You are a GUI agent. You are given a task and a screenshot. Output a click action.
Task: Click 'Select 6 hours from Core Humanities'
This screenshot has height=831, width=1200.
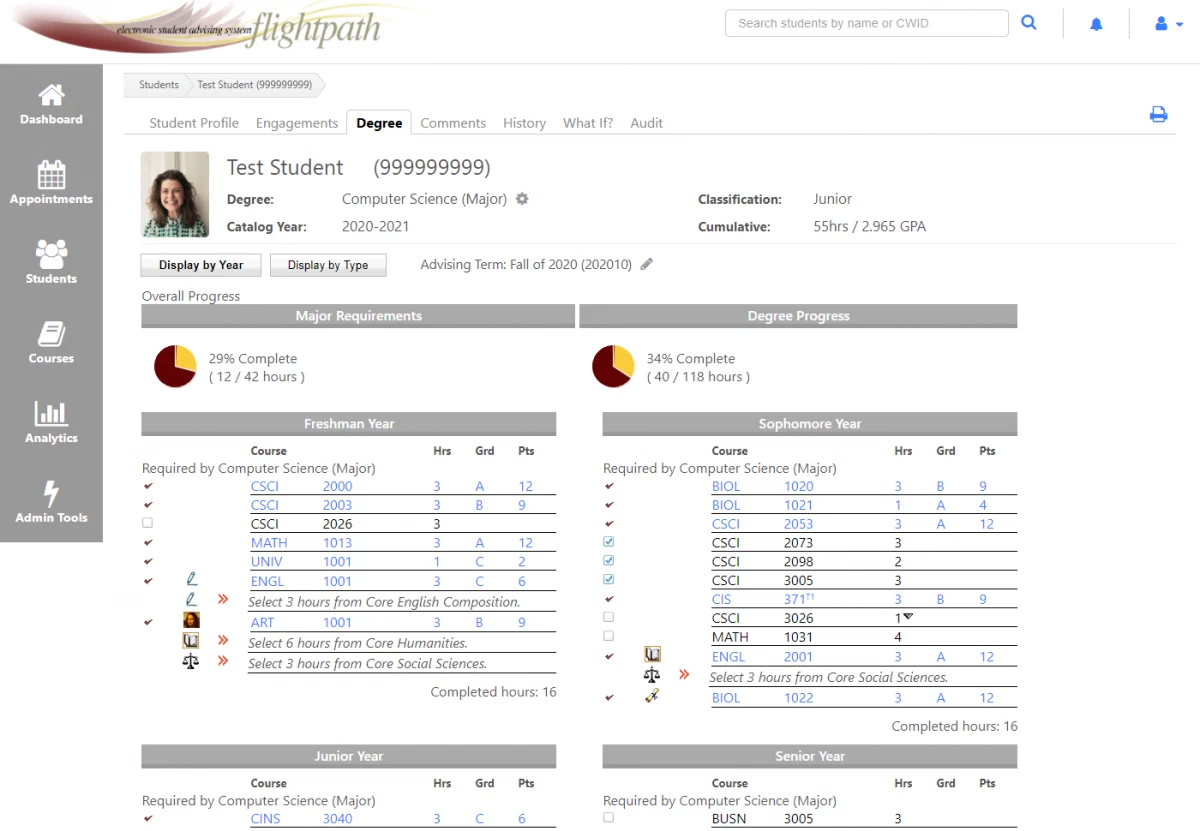click(358, 643)
